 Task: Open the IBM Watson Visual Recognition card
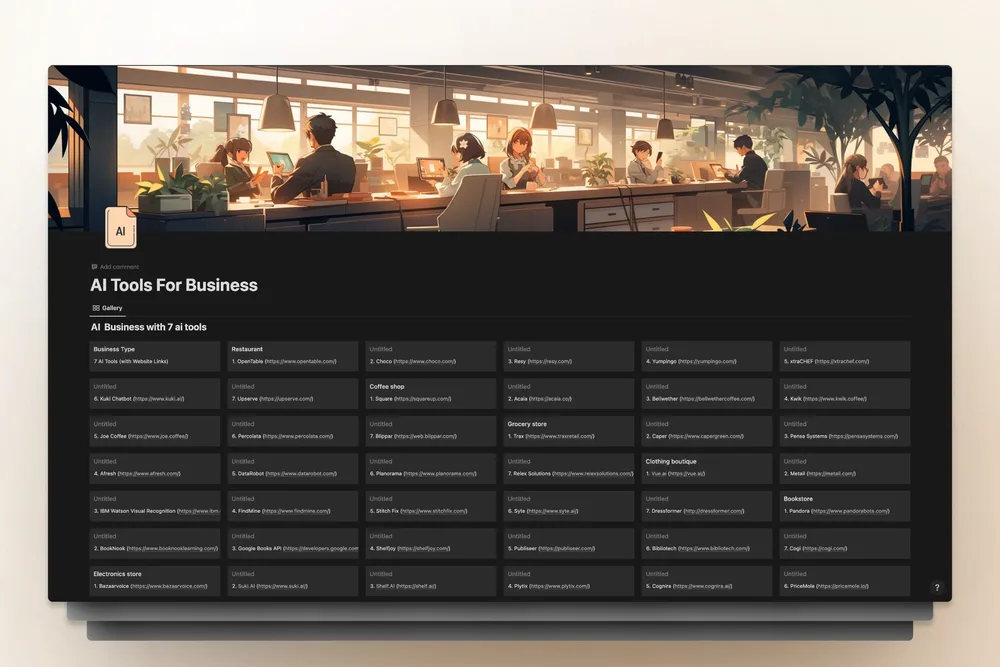point(155,506)
